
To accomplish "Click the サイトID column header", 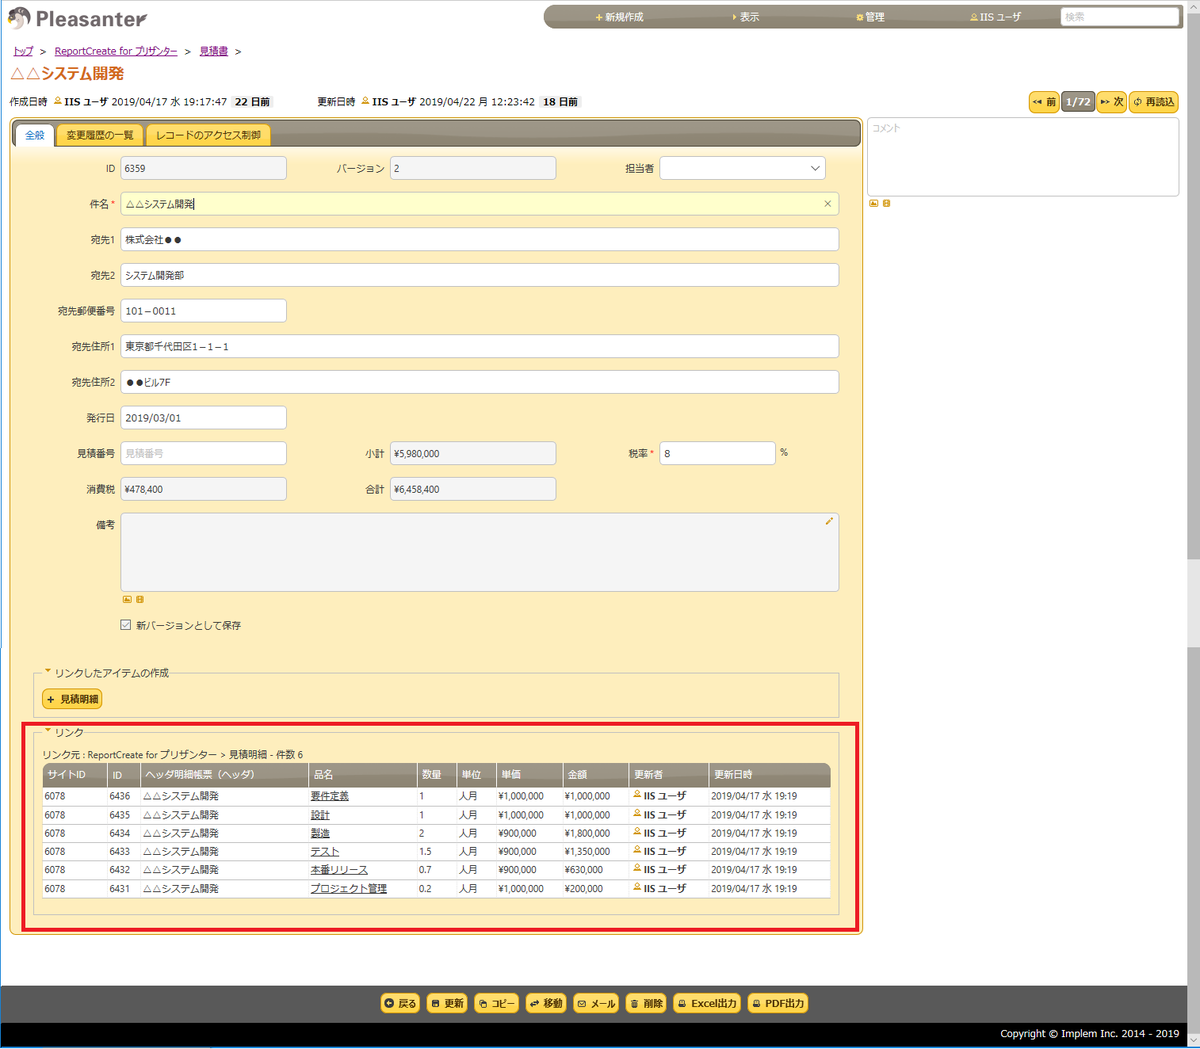I will point(75,775).
